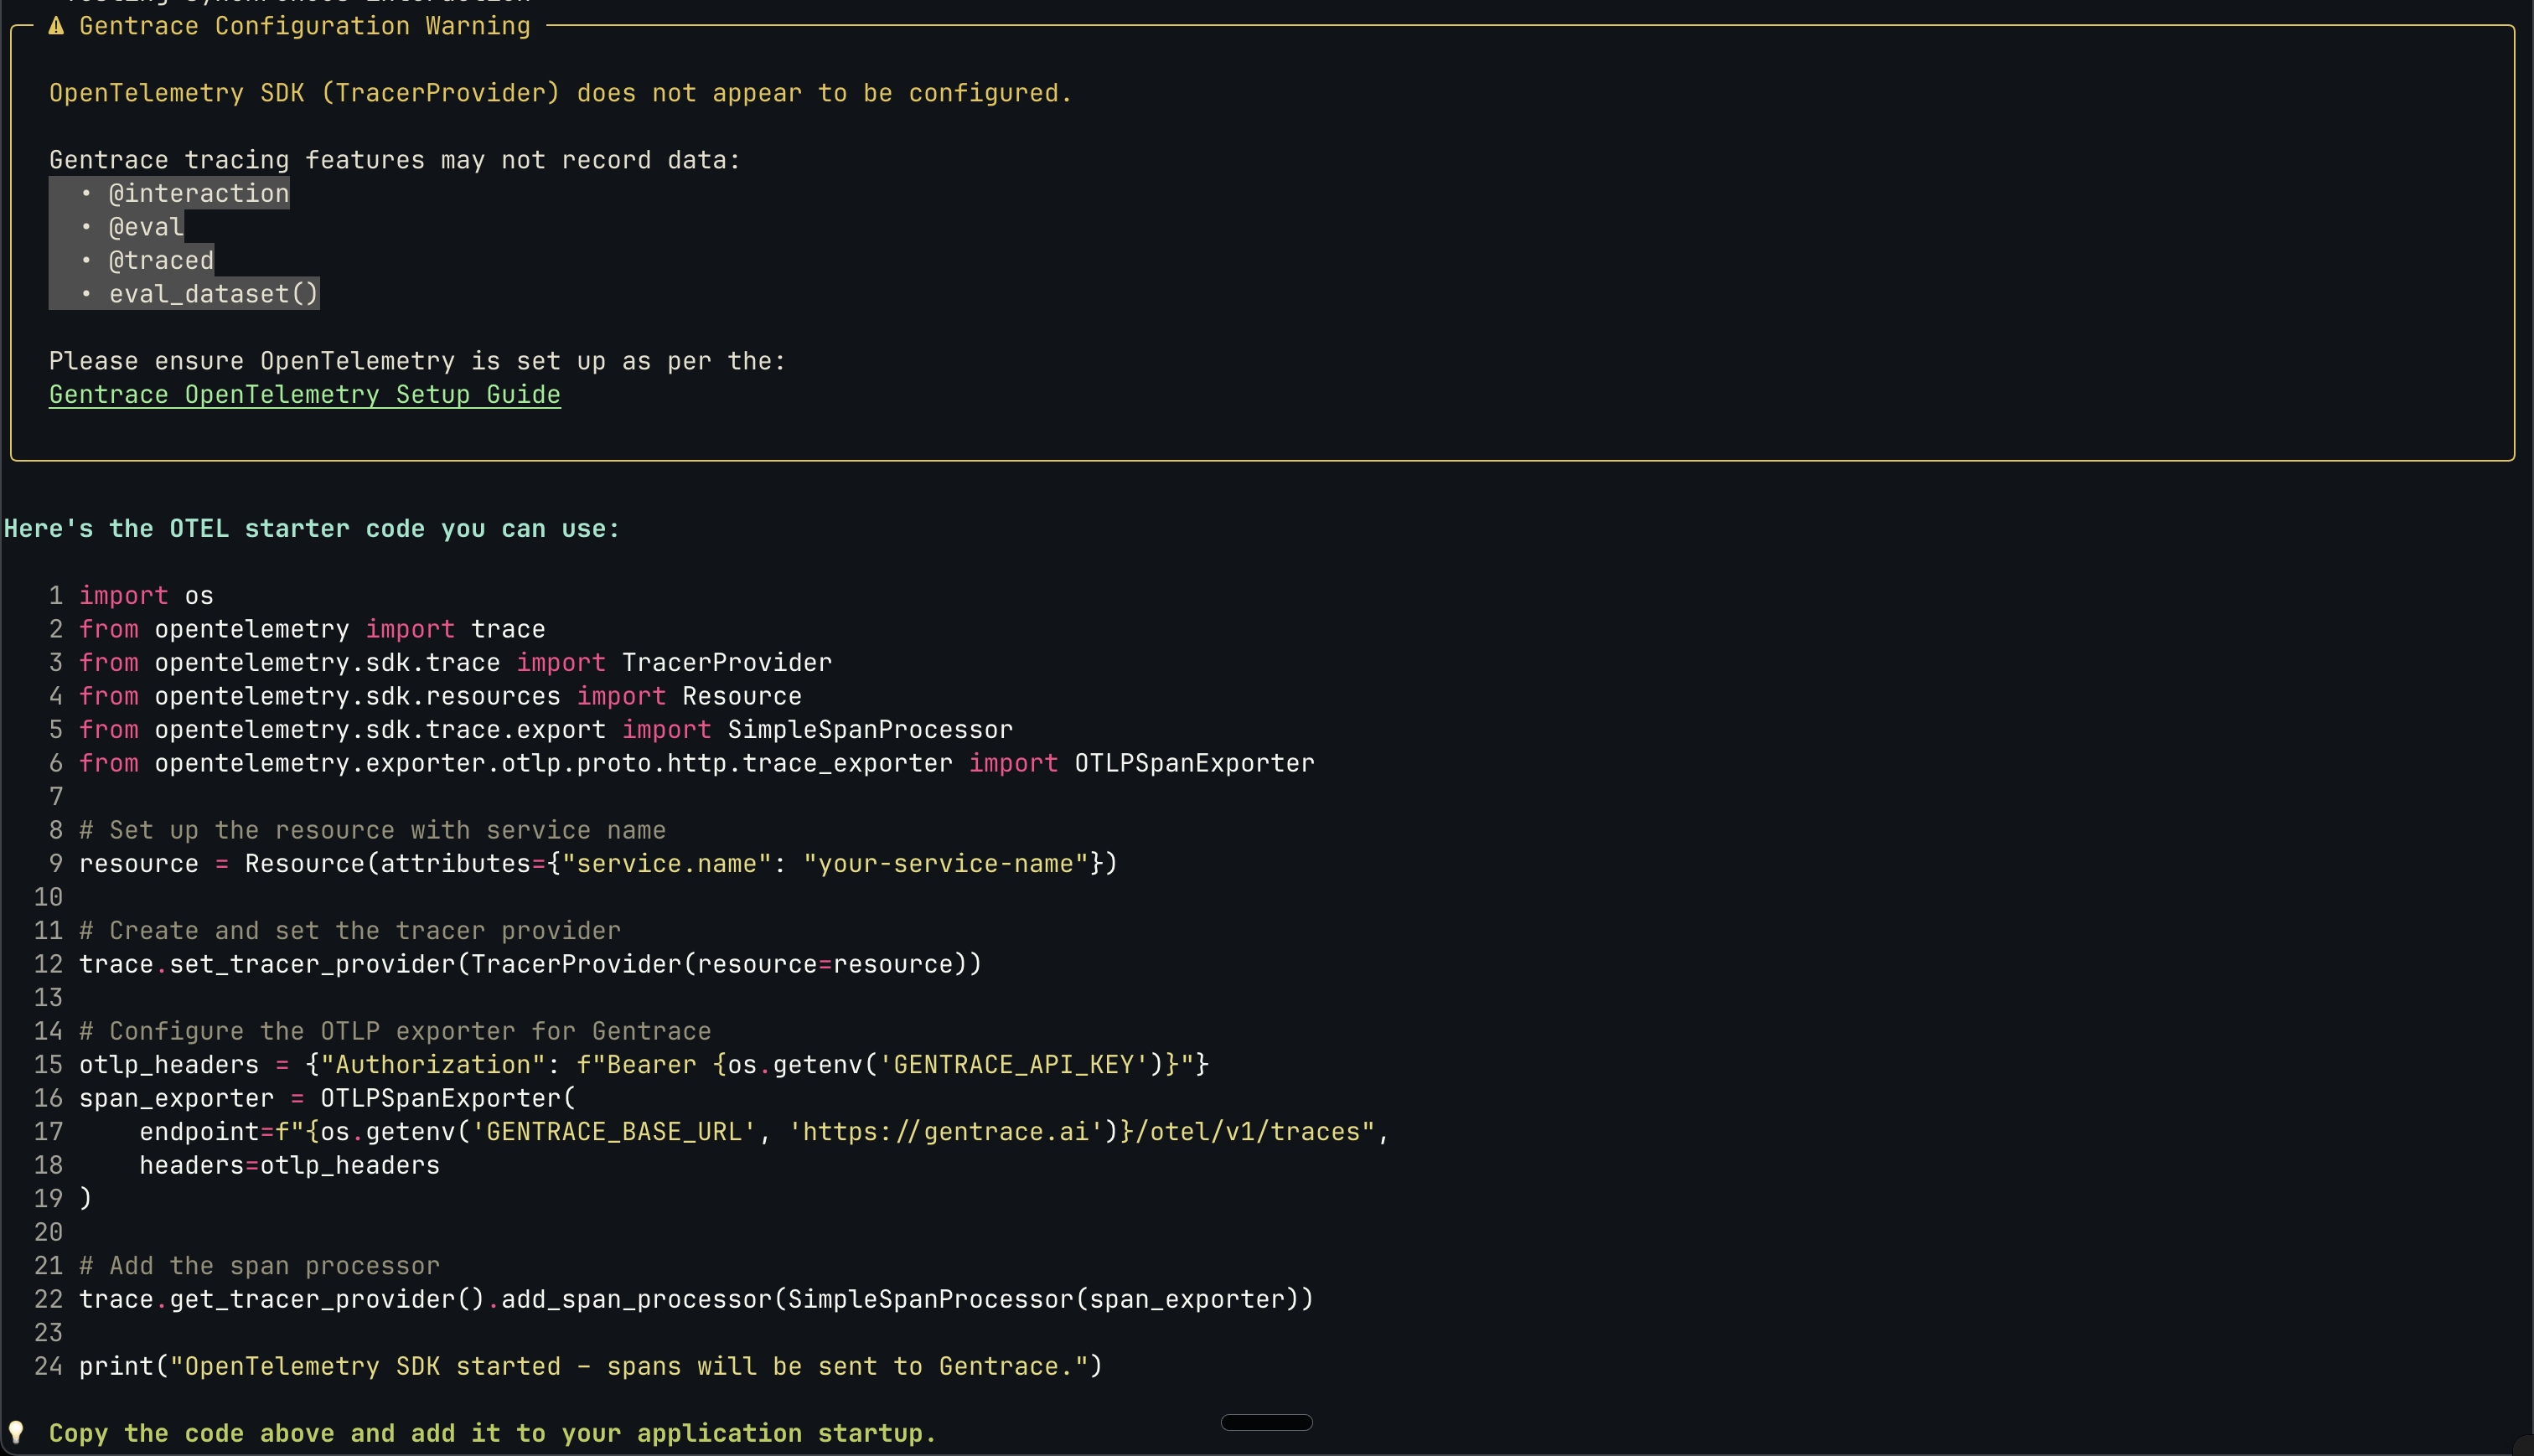Click the 'eval_dataset()' bullet item
This screenshot has height=1456, width=2534.
pyautogui.click(x=213, y=294)
